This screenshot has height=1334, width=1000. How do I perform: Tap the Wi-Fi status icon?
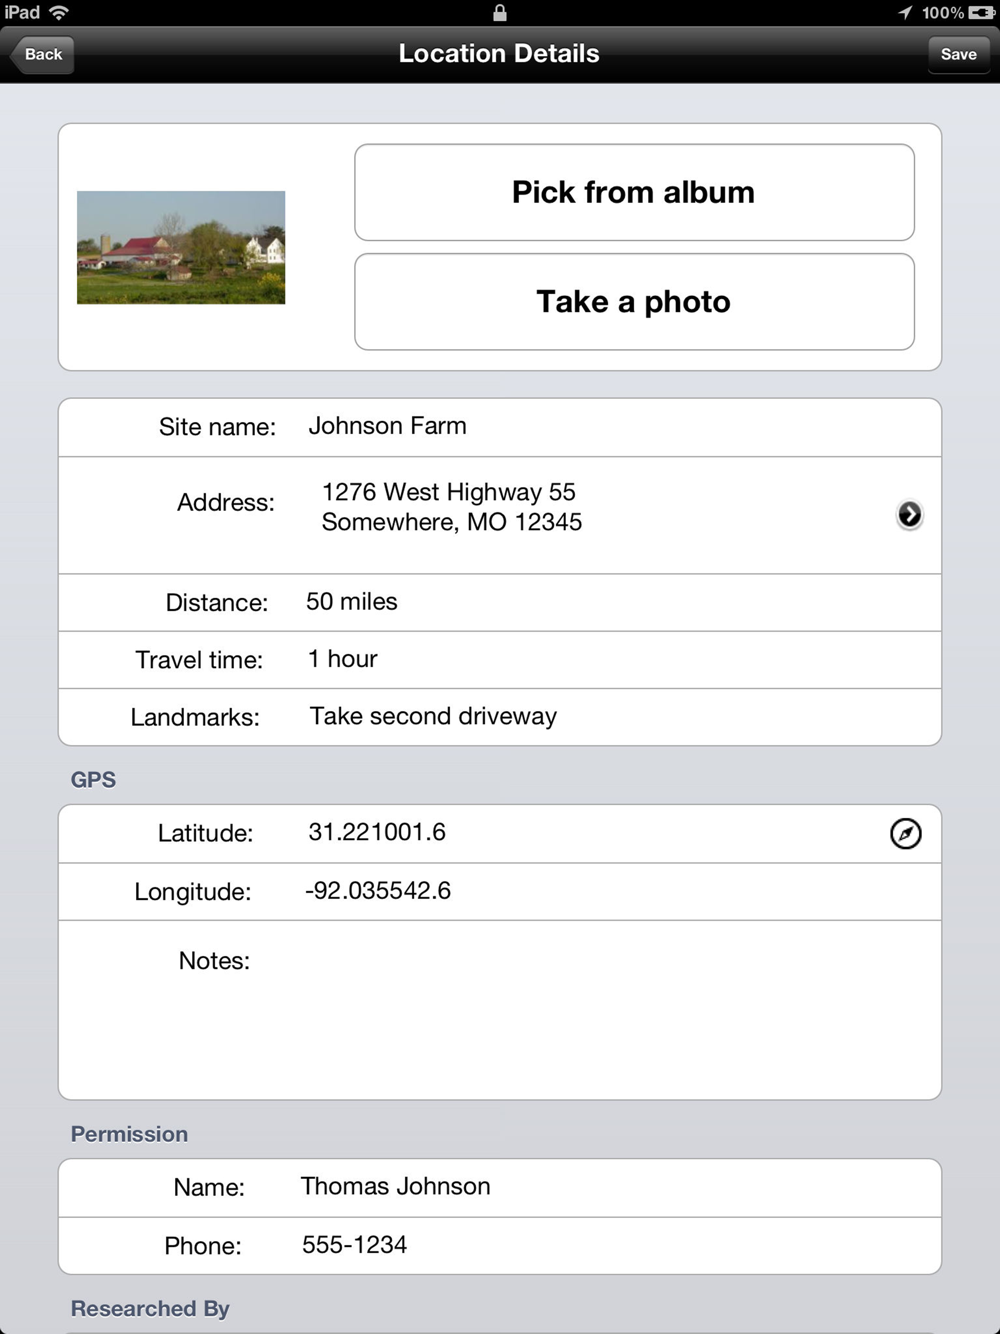pyautogui.click(x=59, y=13)
